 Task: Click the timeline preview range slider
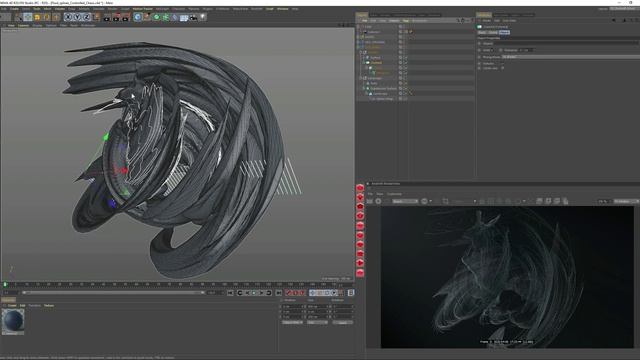(x=113, y=293)
